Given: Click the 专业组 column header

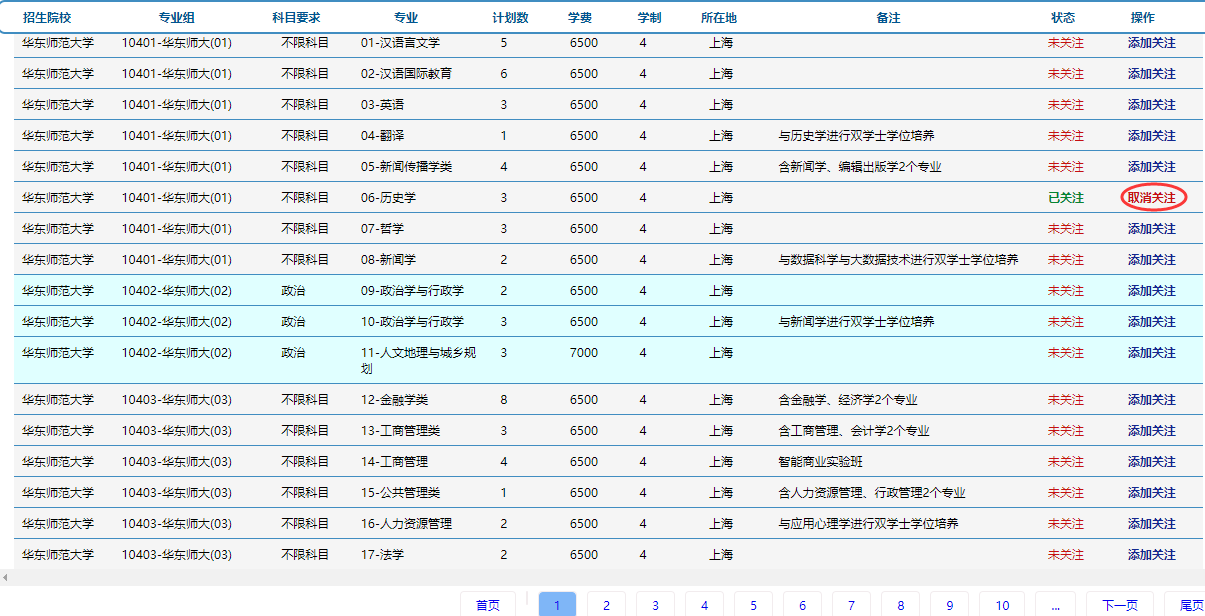Looking at the screenshot, I should coord(176,18).
